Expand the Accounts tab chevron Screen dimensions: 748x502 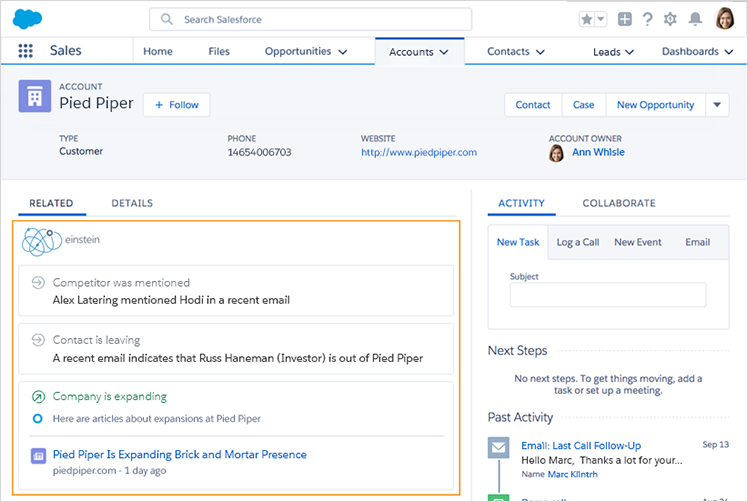444,52
